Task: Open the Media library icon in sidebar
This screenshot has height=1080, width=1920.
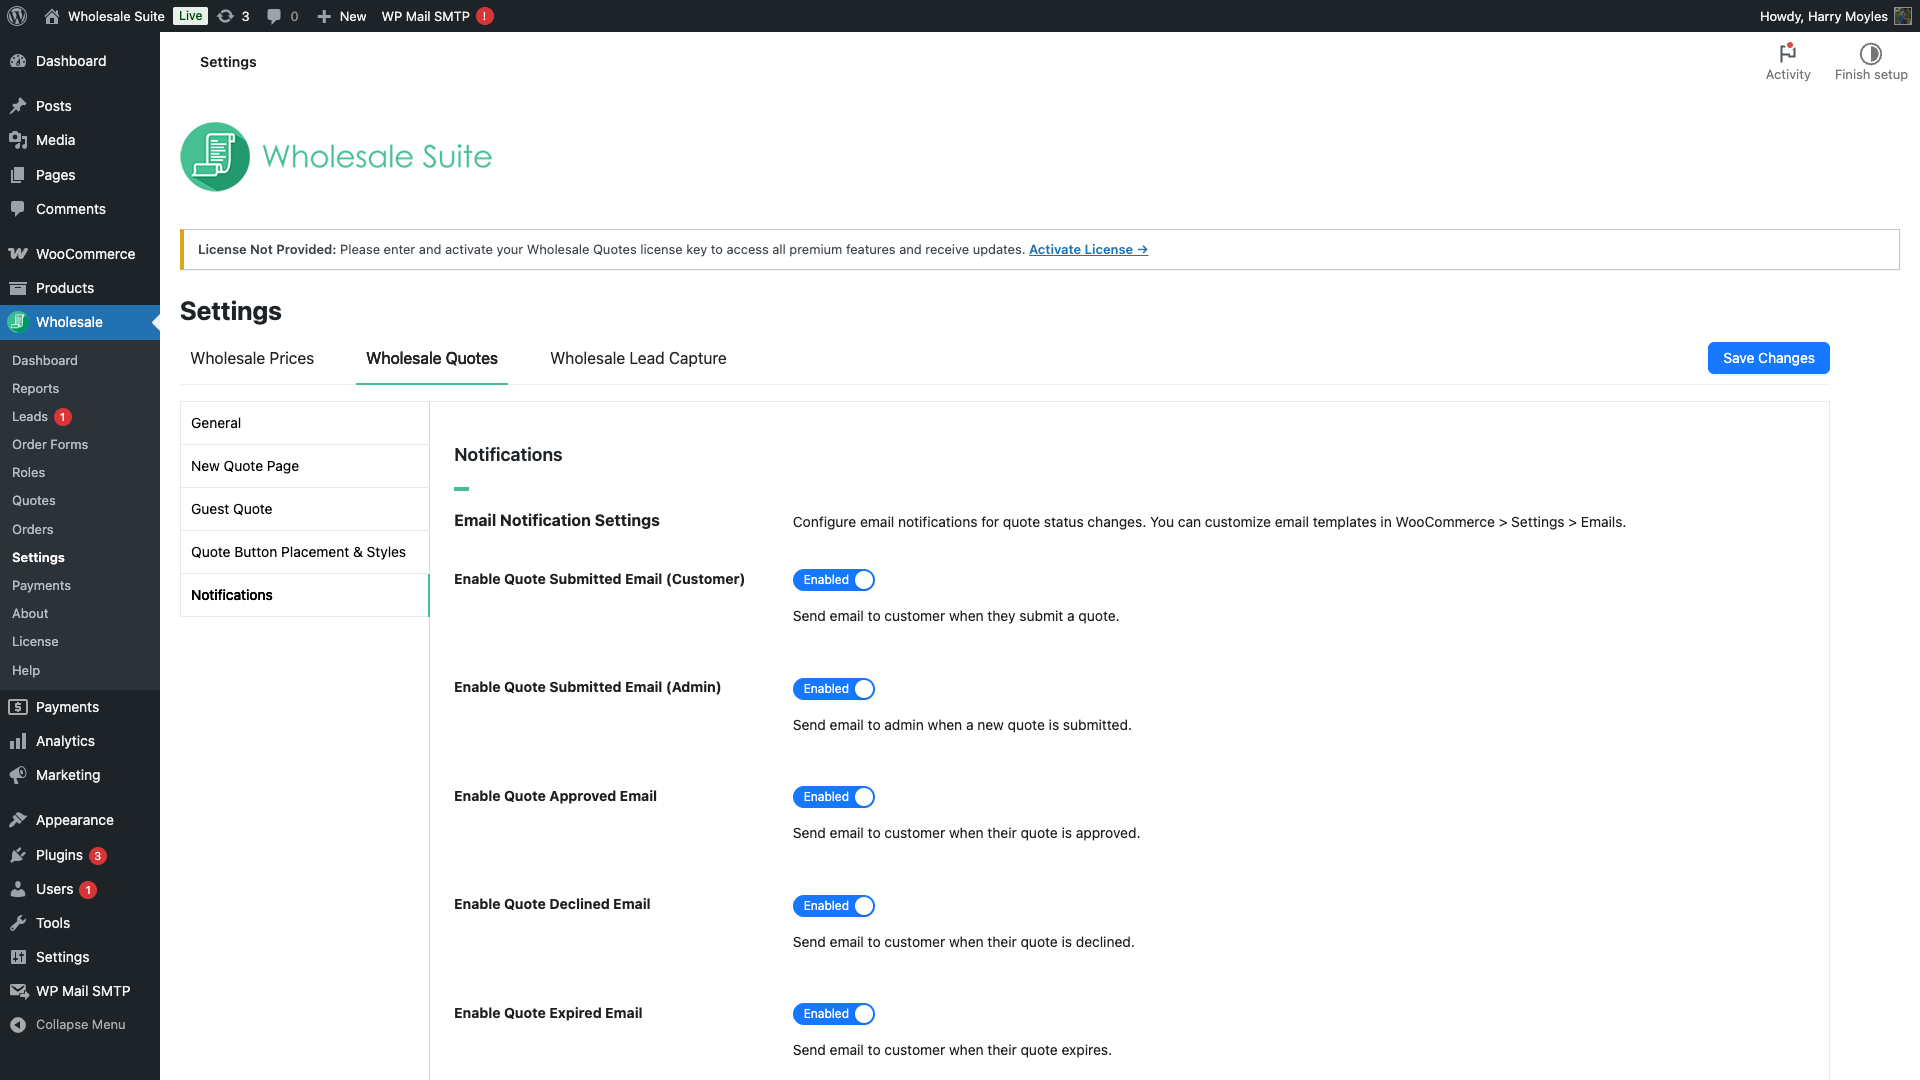Action: (19, 140)
